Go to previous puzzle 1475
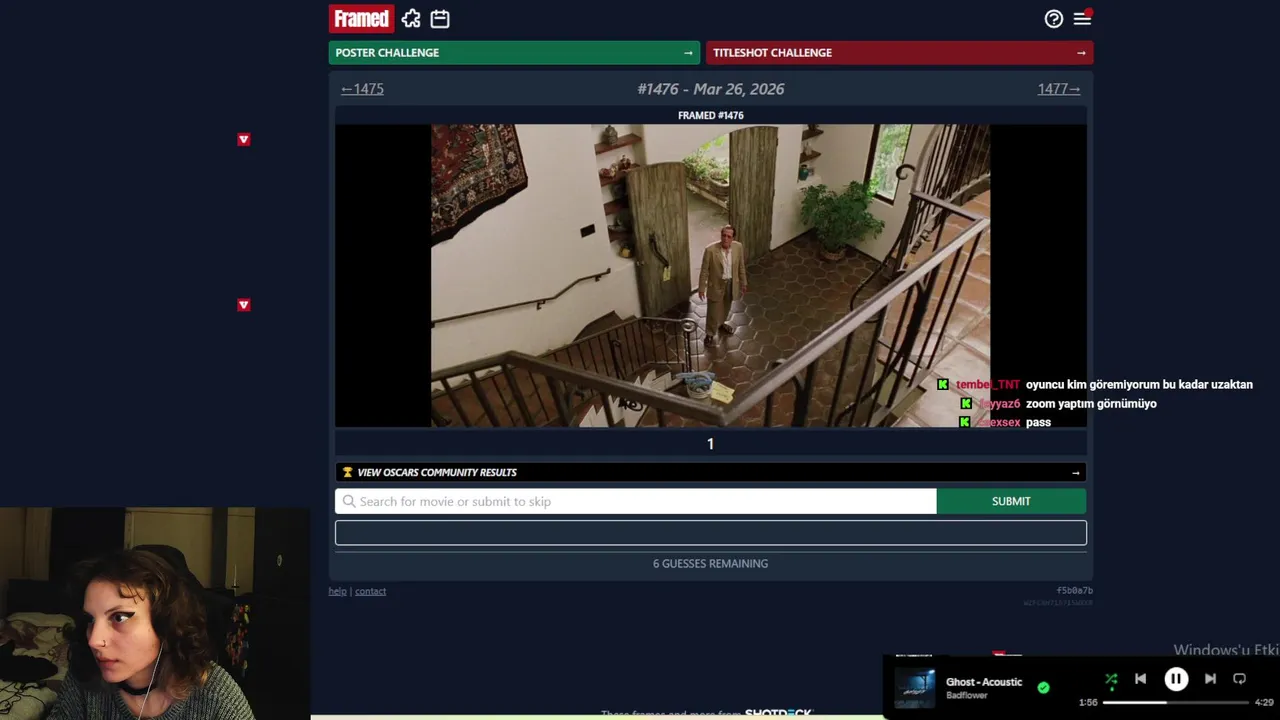The image size is (1280, 720). click(x=362, y=89)
